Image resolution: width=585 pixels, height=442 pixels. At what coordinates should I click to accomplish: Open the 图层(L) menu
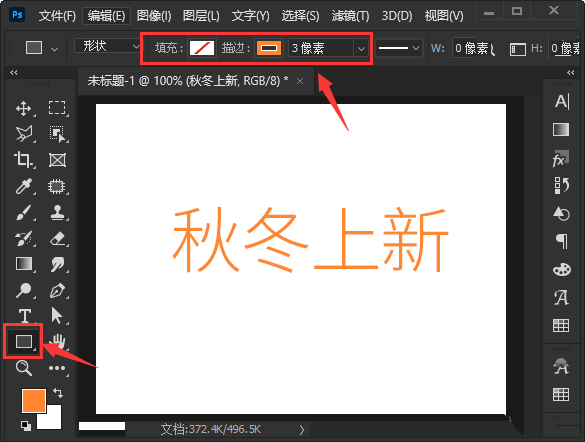[201, 16]
